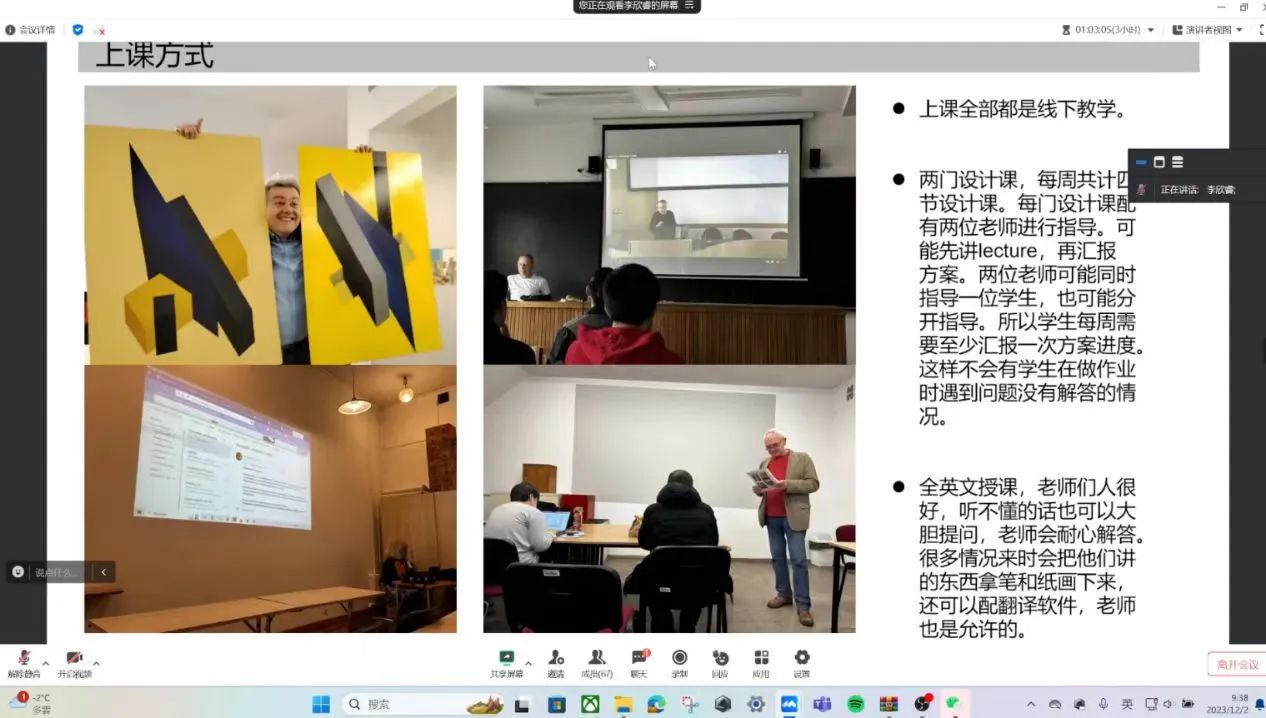1266x718 pixels.
Task: Click the Share Screen (共享屏幕) icon
Action: [x=506, y=660]
